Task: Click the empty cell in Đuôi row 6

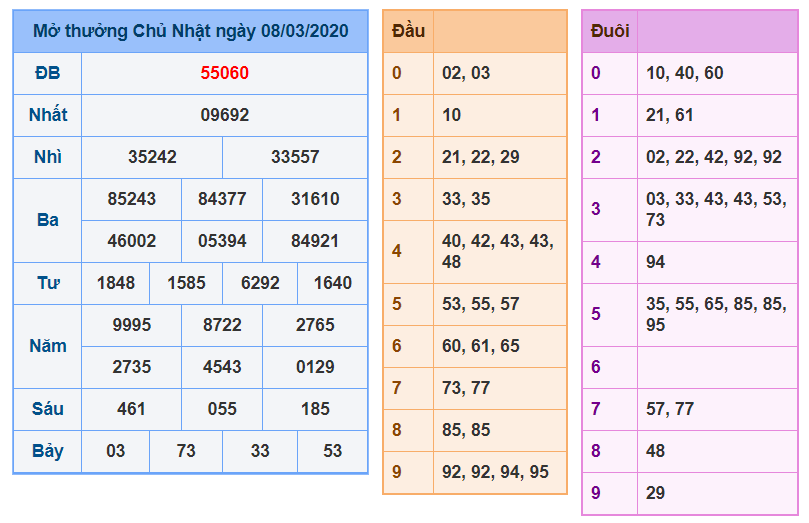Action: 717,367
